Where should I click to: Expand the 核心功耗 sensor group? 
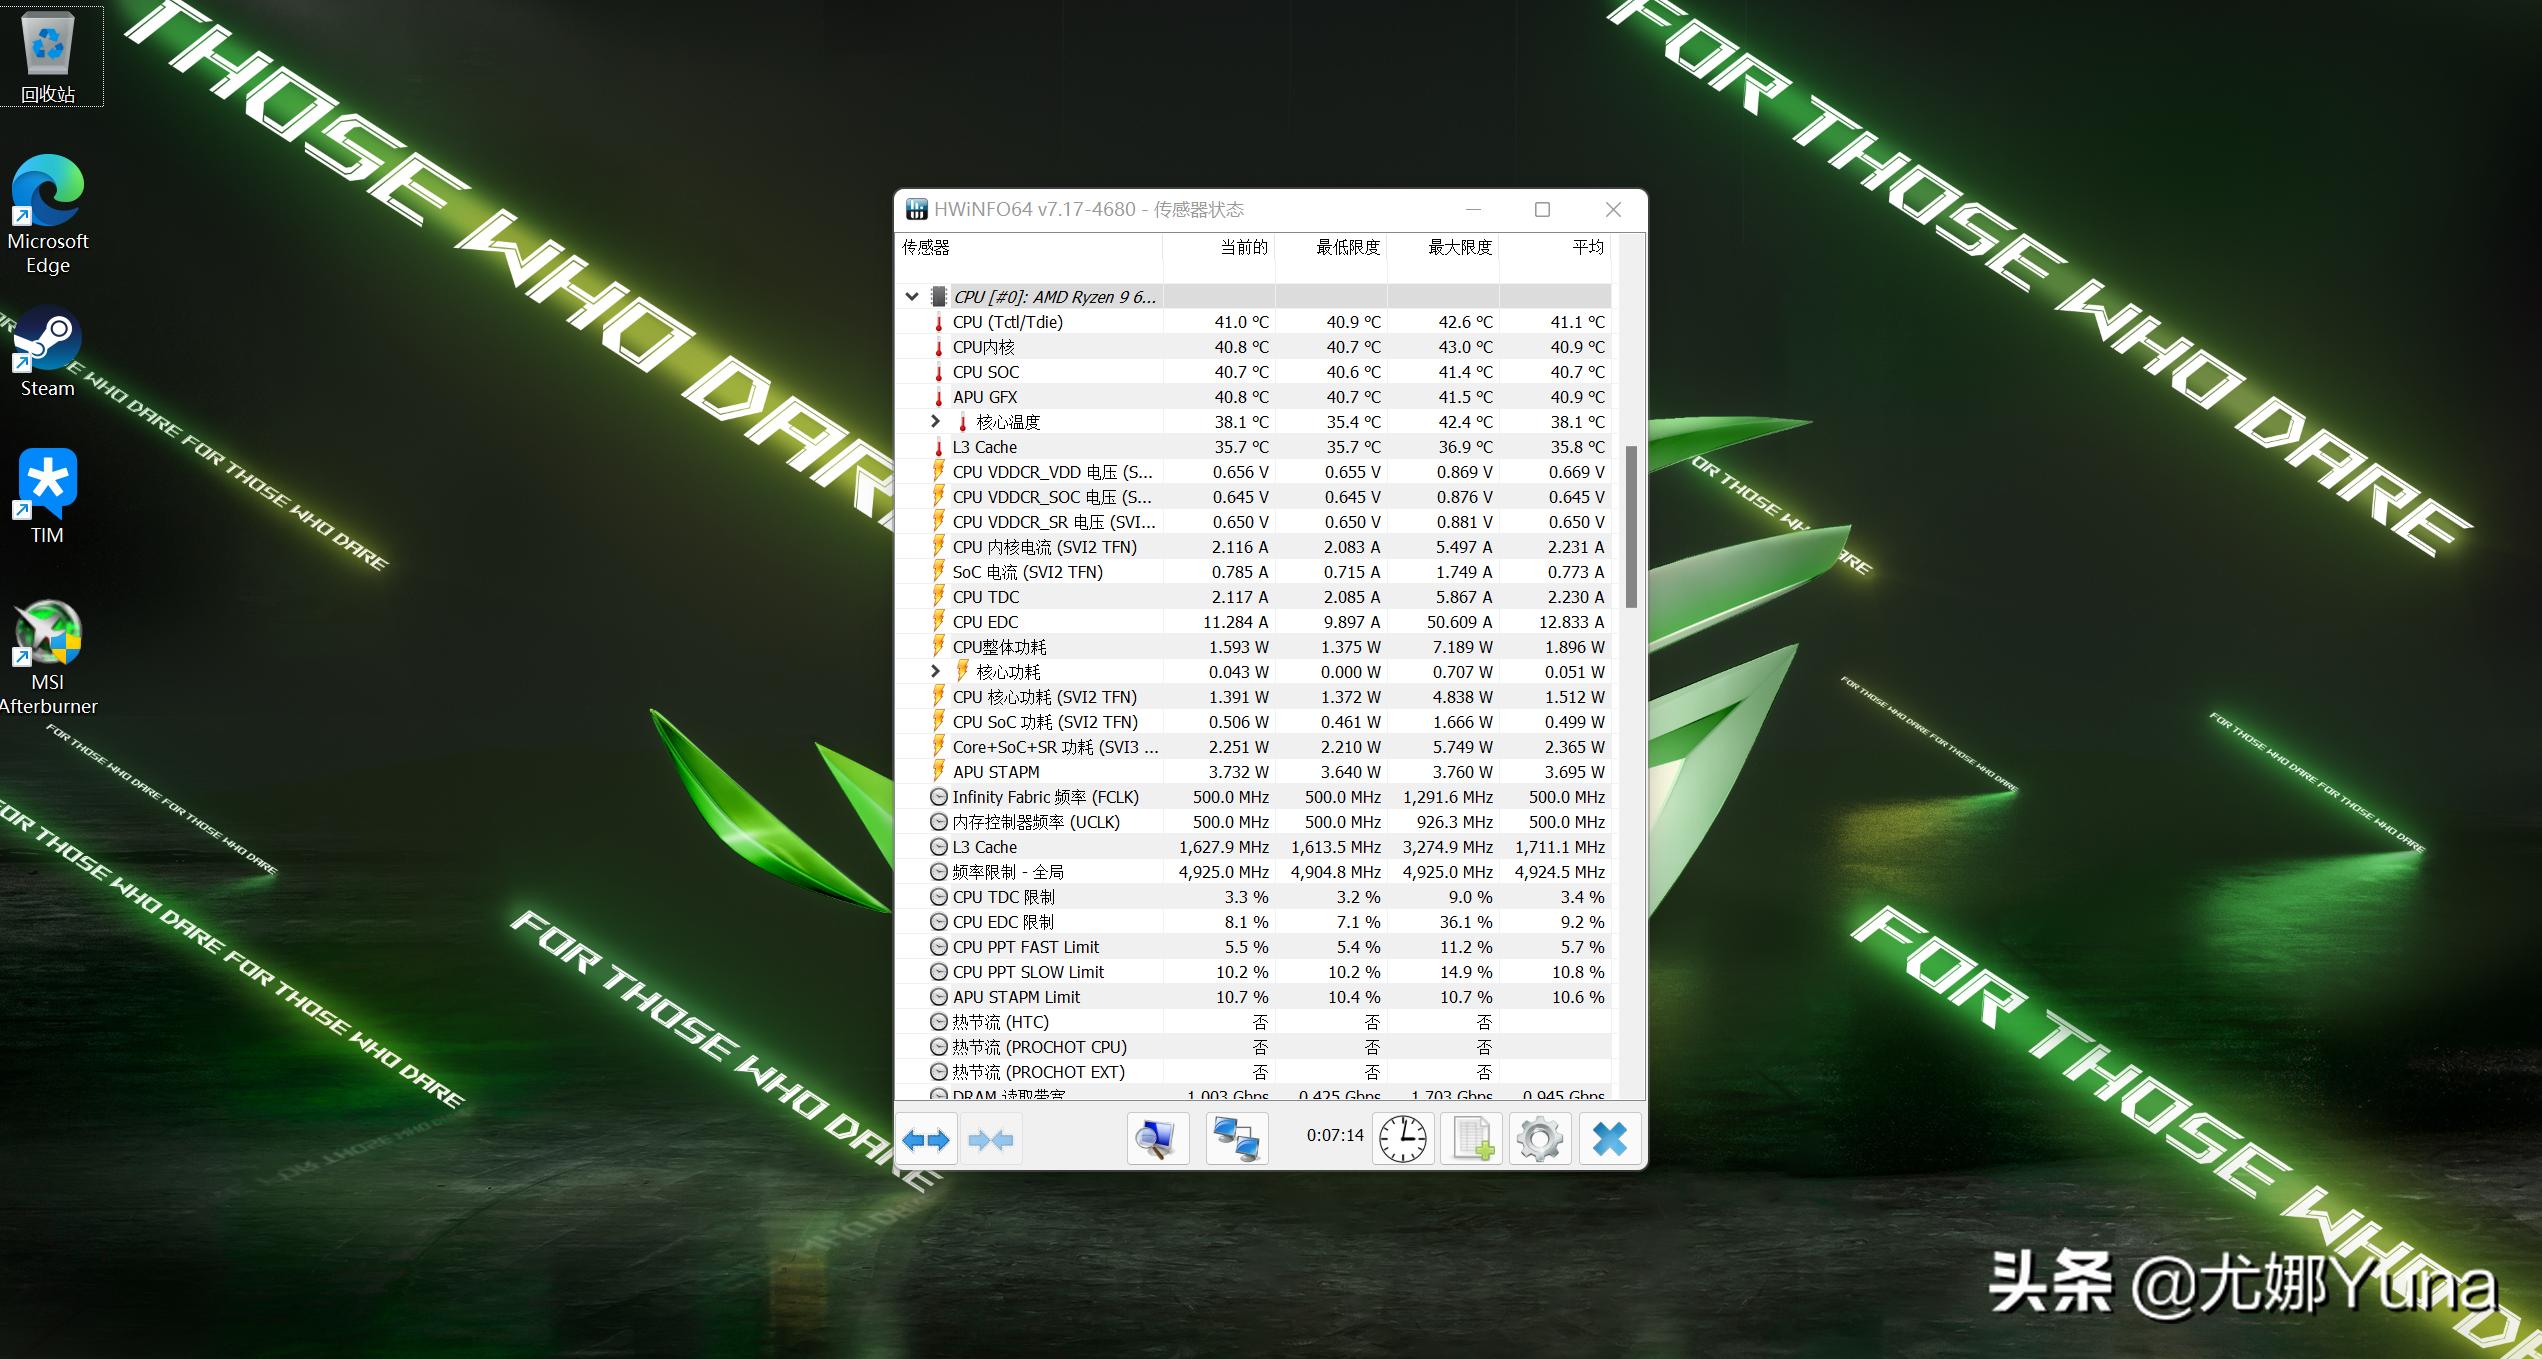(x=936, y=671)
